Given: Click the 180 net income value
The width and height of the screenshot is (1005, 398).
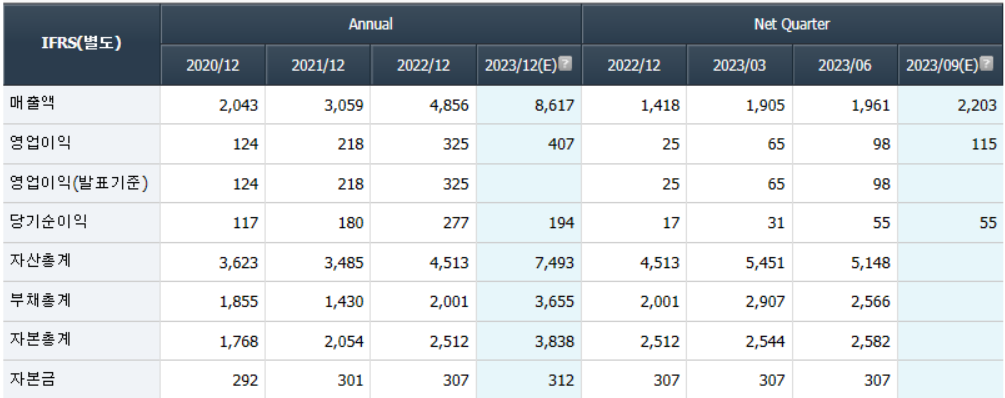Looking at the screenshot, I should point(351,223).
